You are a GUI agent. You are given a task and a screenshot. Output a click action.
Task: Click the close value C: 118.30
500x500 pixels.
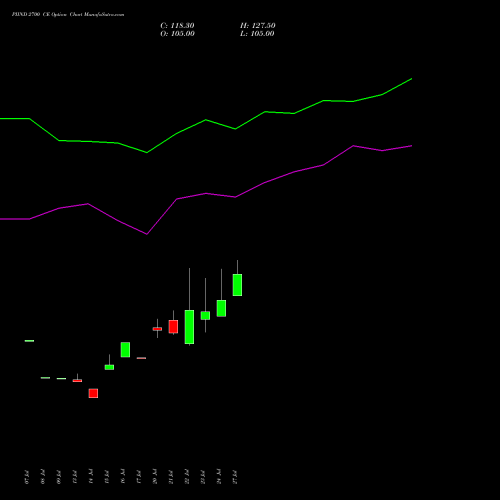click(177, 26)
